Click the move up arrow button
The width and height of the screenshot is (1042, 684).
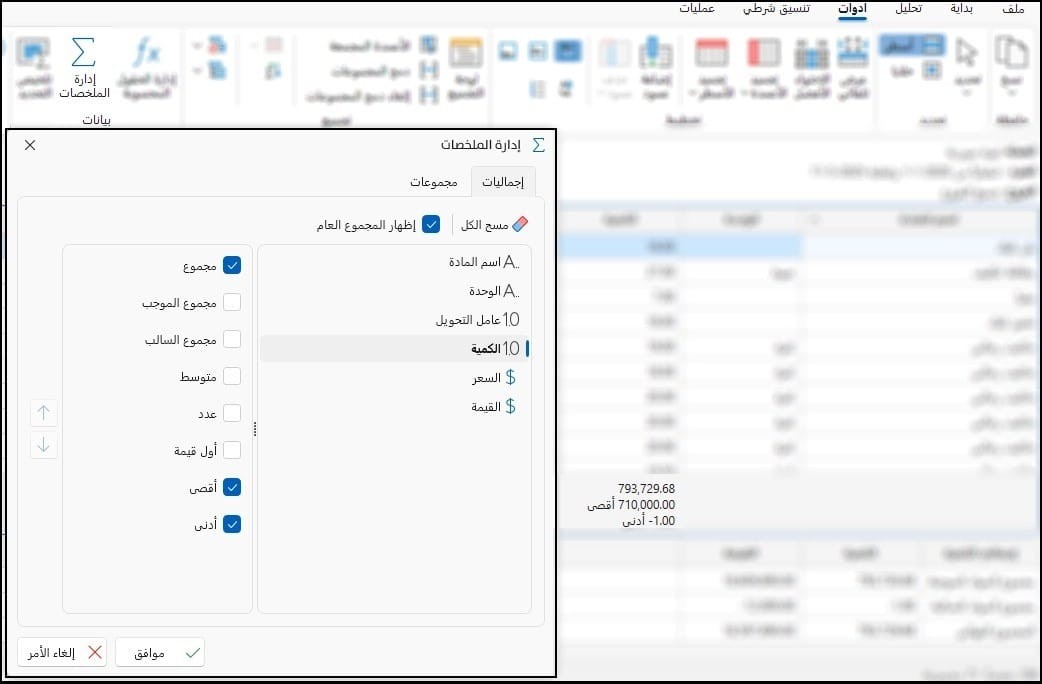pyautogui.click(x=44, y=413)
